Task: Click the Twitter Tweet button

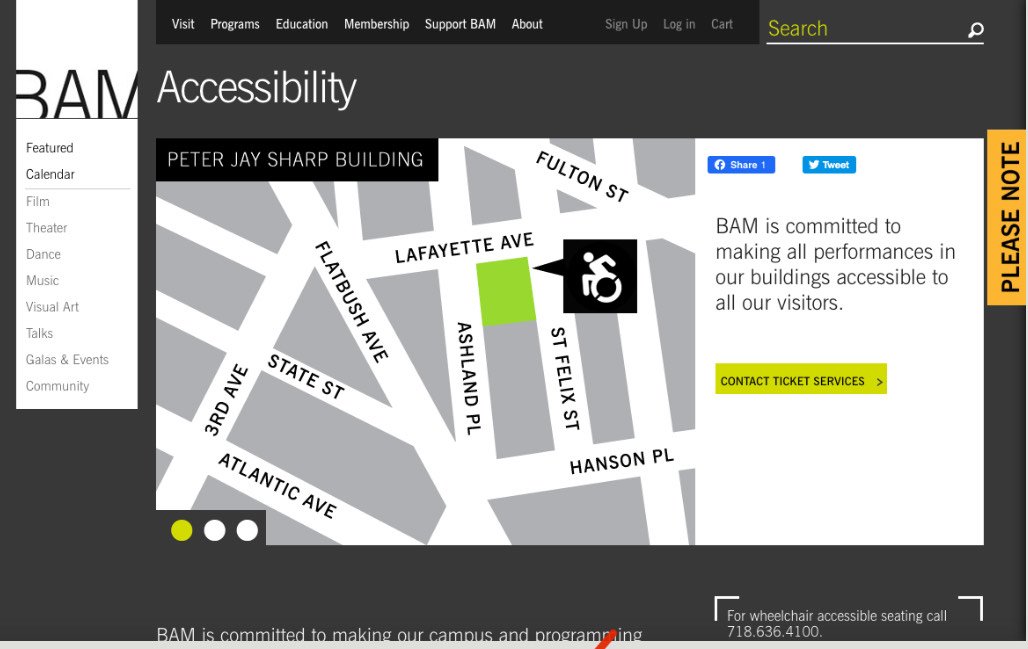Action: point(829,165)
